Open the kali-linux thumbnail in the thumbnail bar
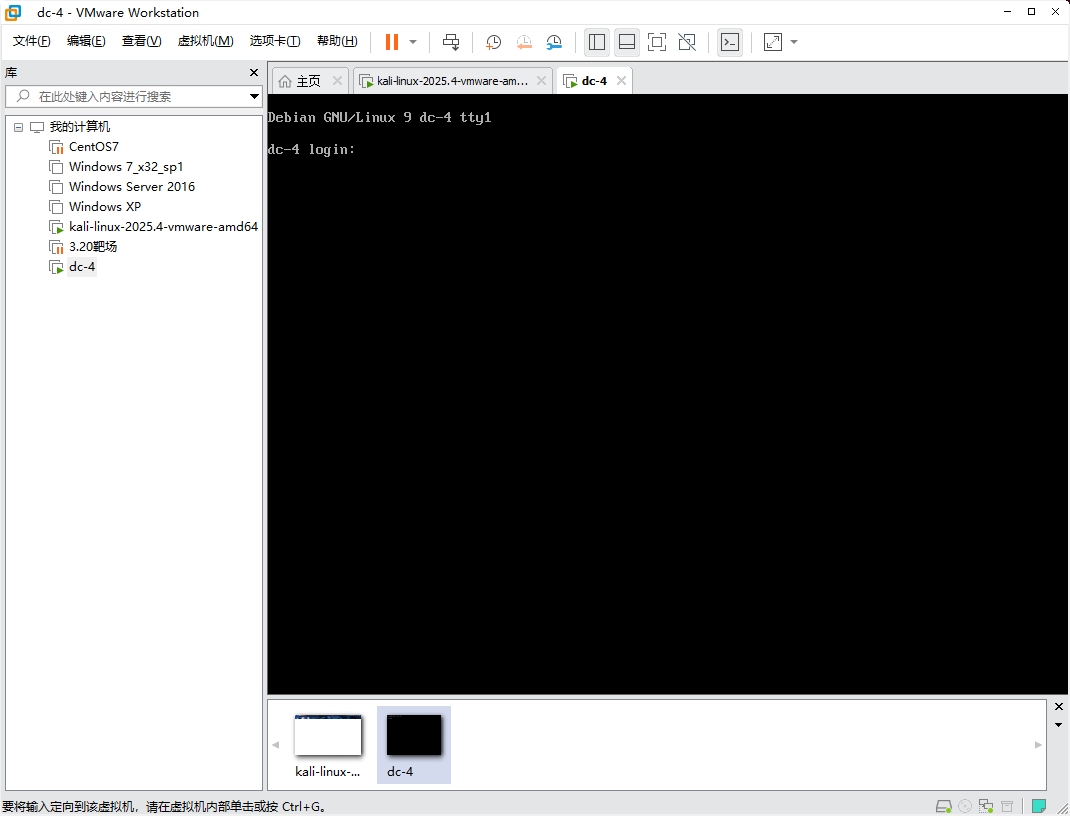Viewport: 1070px width, 816px height. pos(328,745)
